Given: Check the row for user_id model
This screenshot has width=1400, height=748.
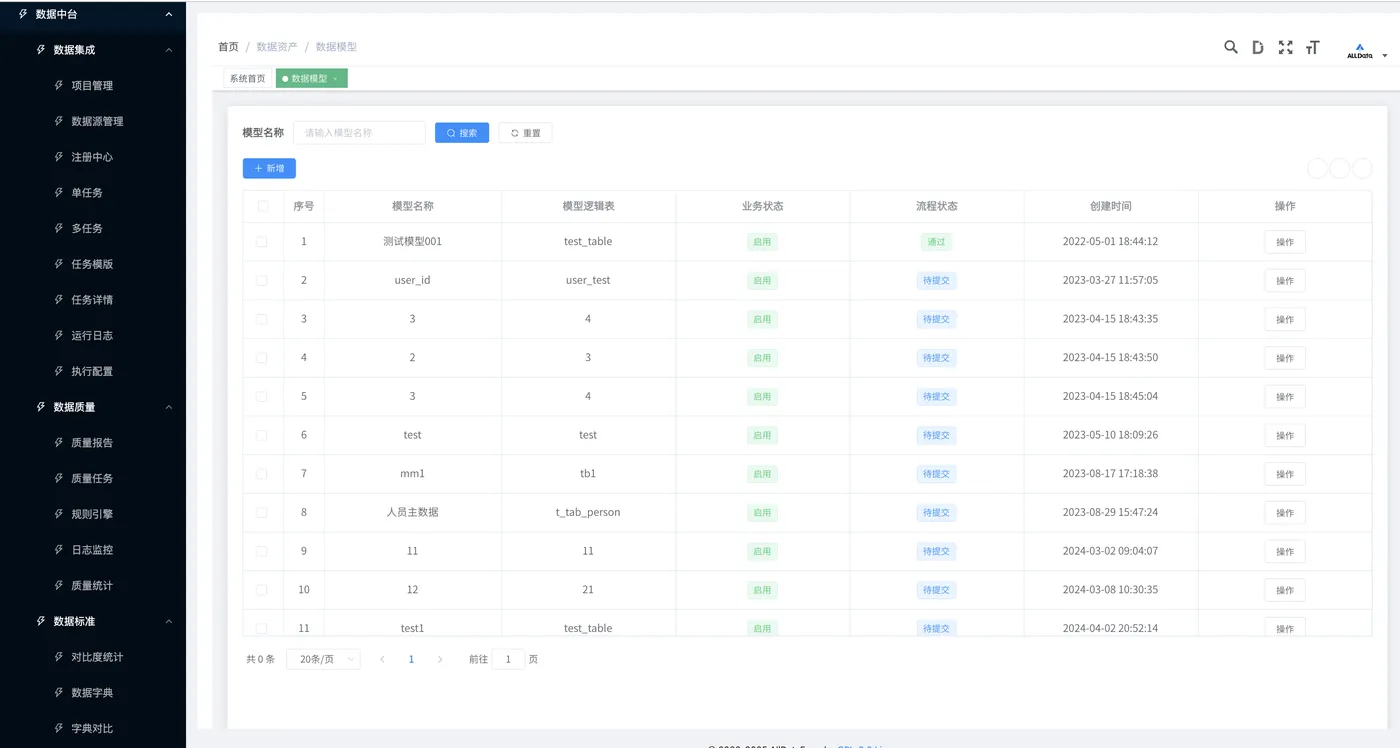Looking at the screenshot, I should 262,281.
